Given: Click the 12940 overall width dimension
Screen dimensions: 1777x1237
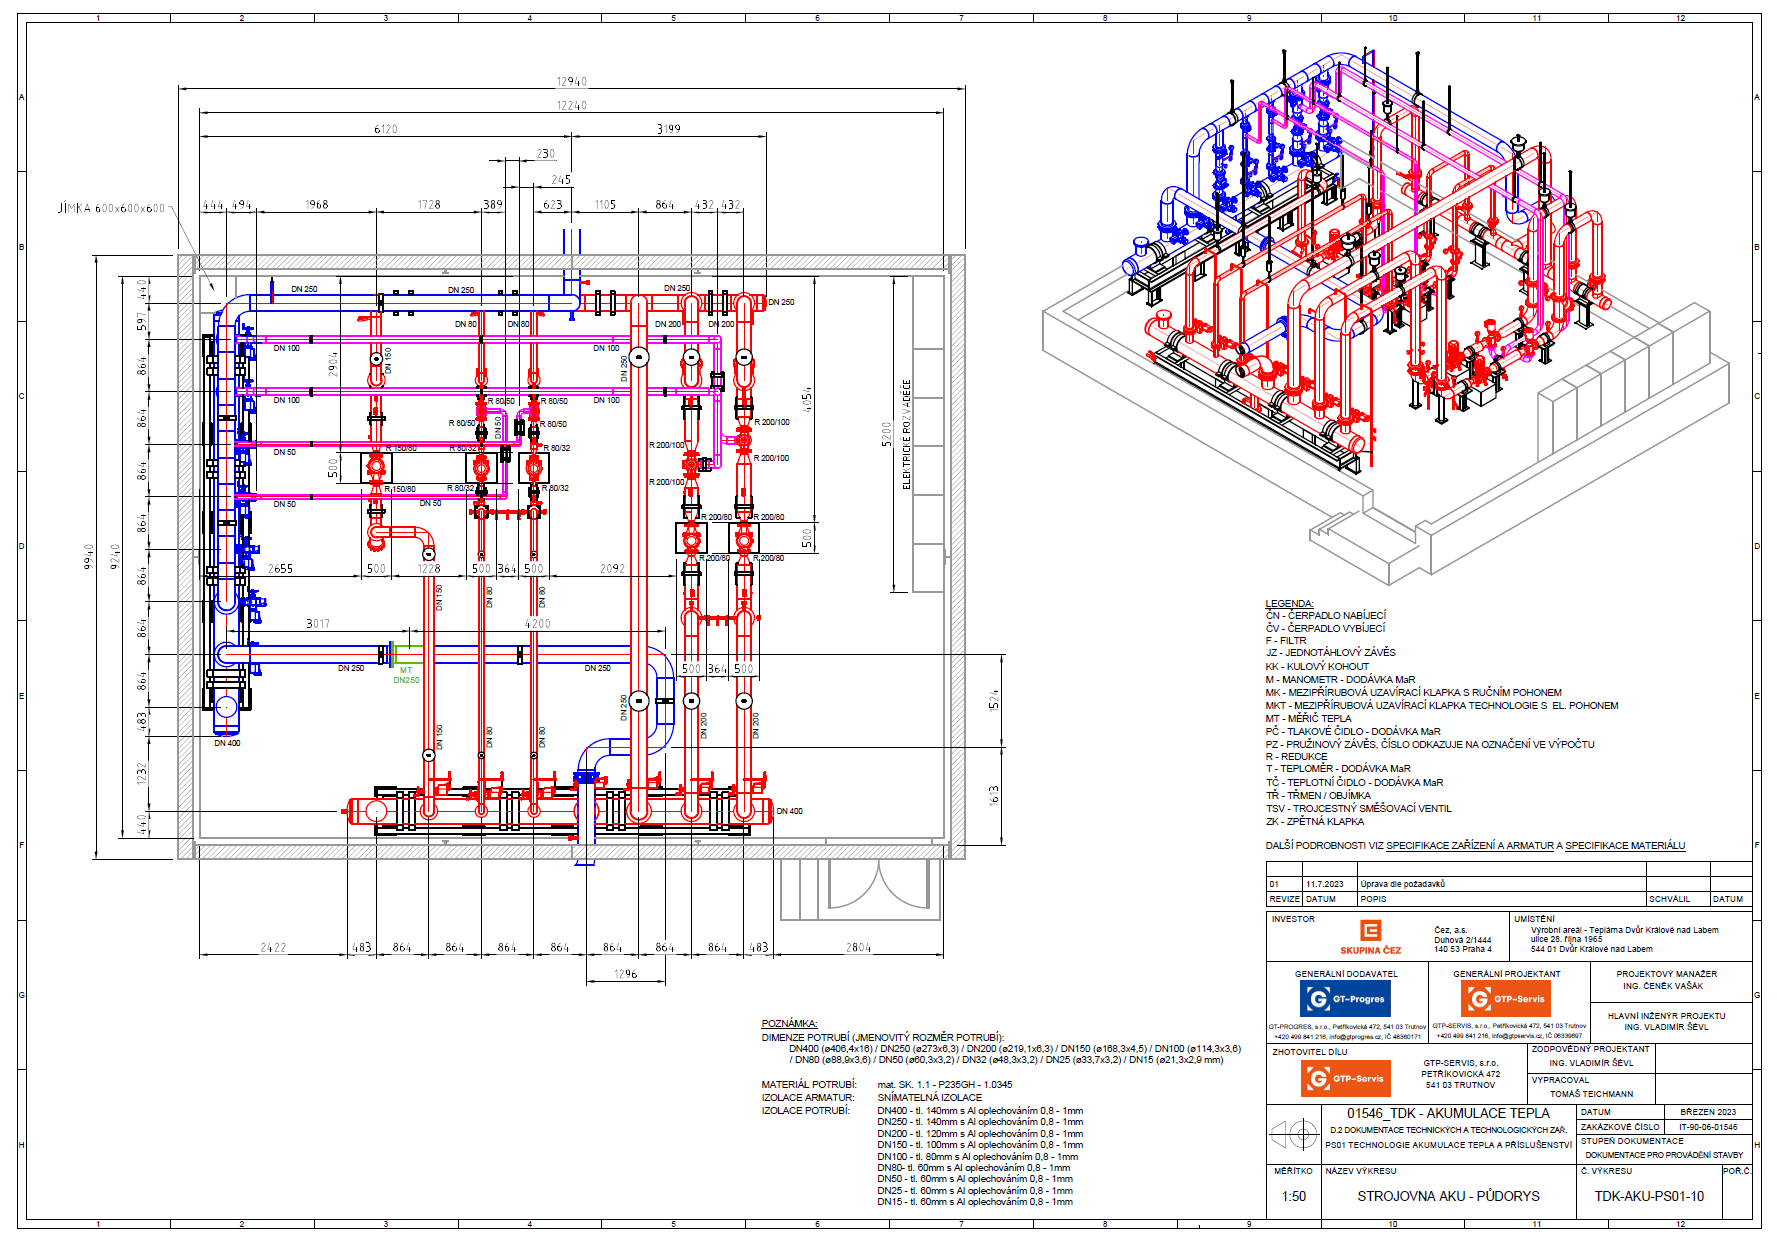Looking at the screenshot, I should [x=572, y=82].
